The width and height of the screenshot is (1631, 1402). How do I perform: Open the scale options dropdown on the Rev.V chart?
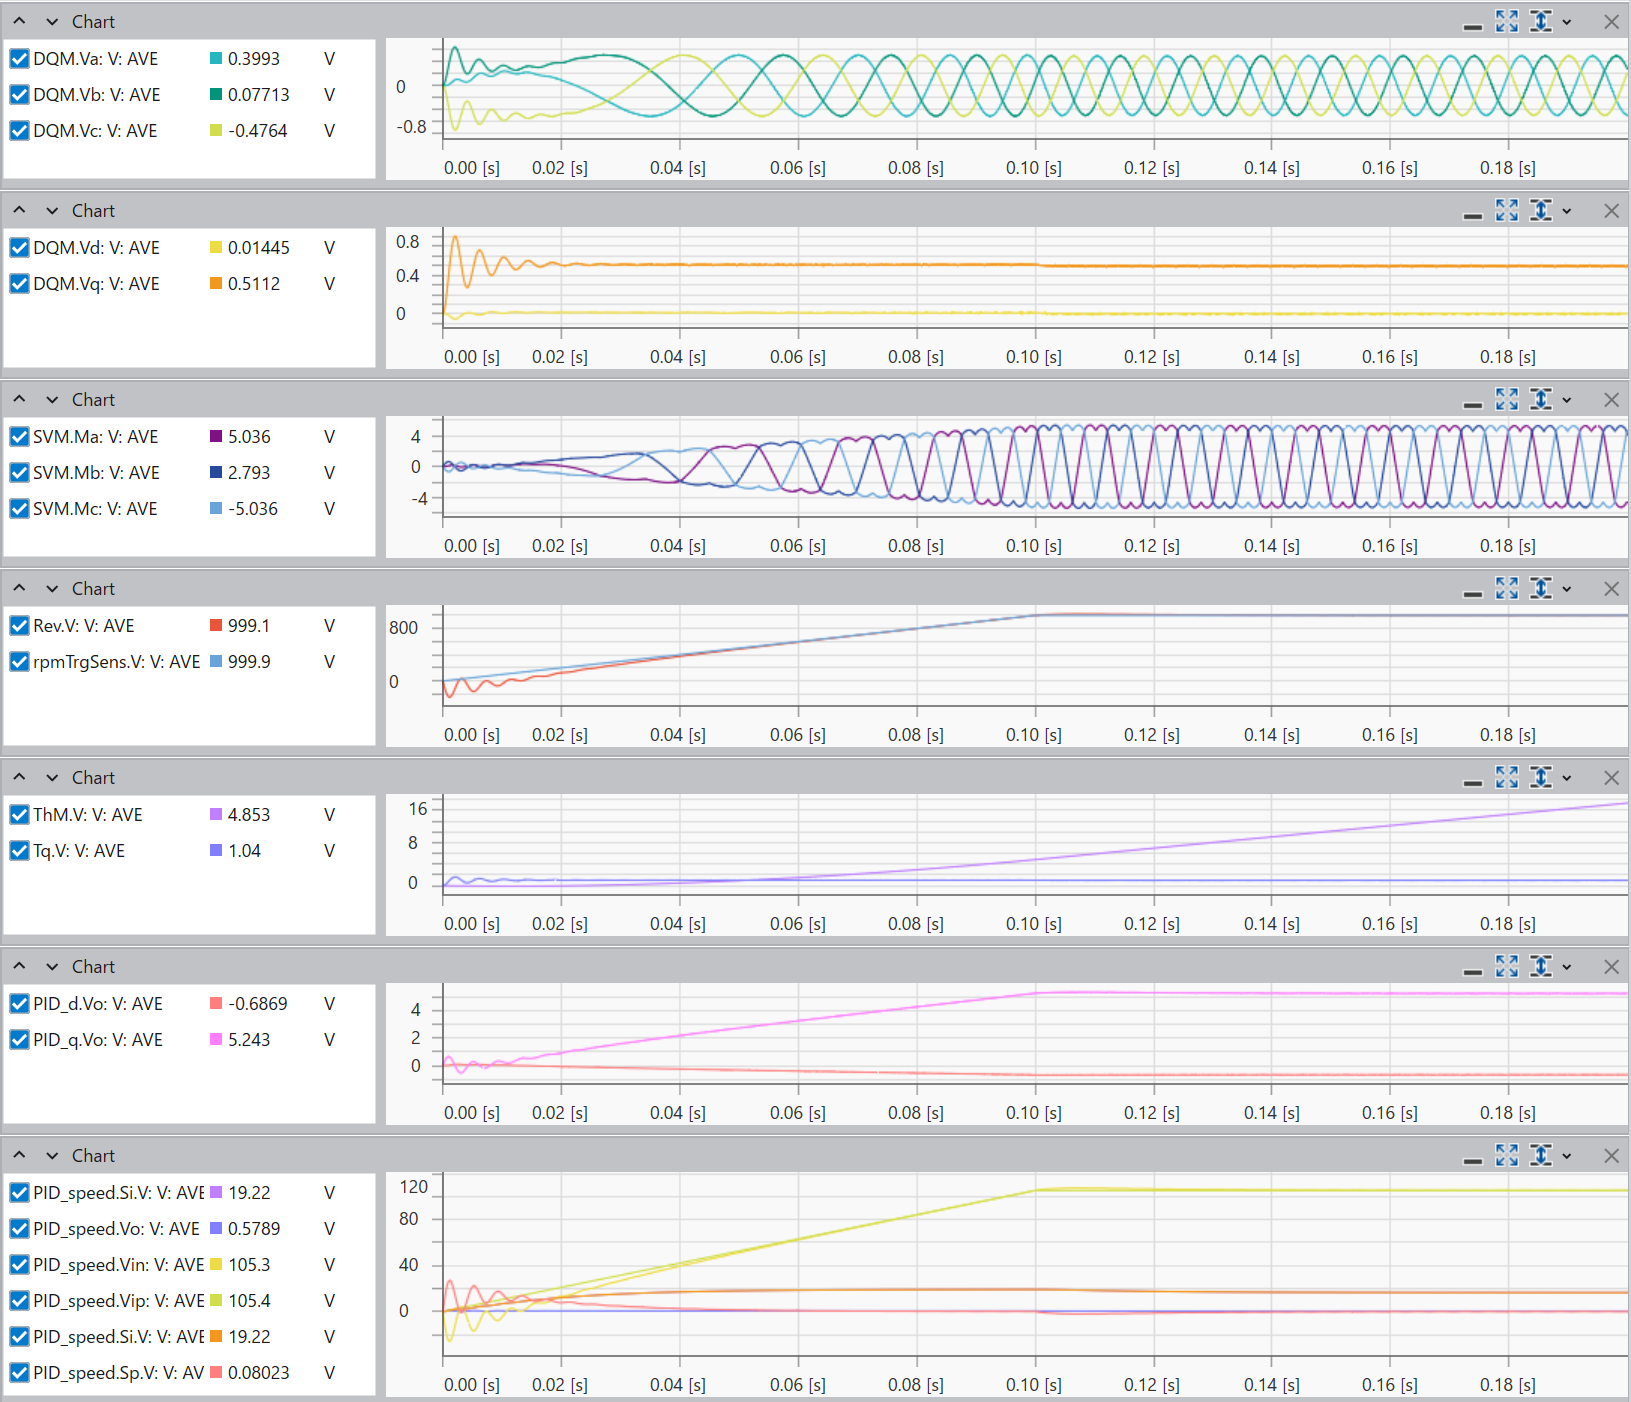pos(1566,589)
